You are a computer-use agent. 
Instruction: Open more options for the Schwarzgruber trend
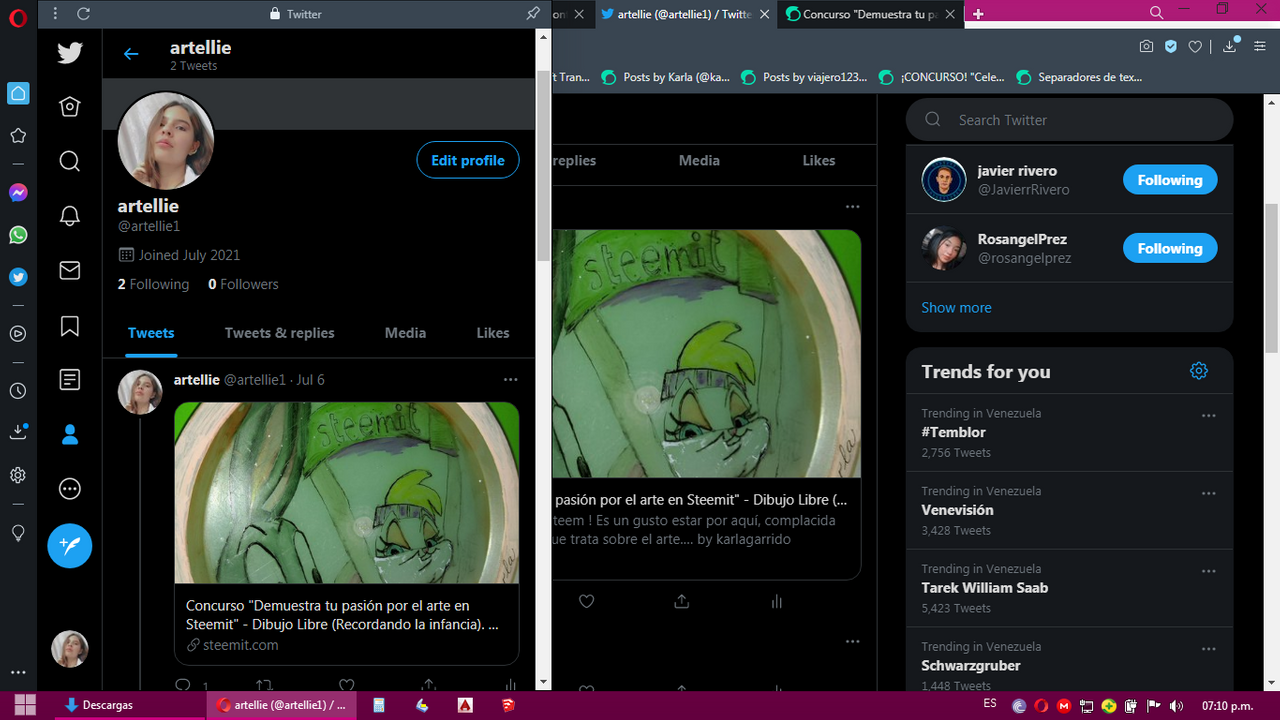pyautogui.click(x=1208, y=649)
